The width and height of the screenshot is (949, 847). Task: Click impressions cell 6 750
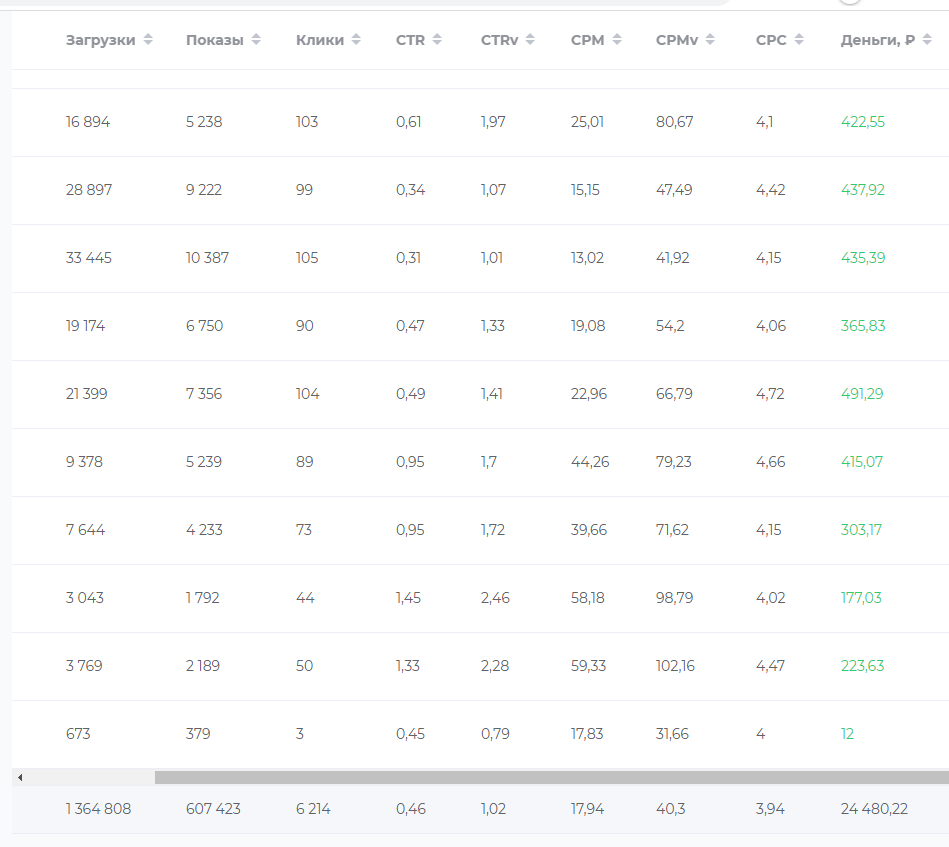205,326
